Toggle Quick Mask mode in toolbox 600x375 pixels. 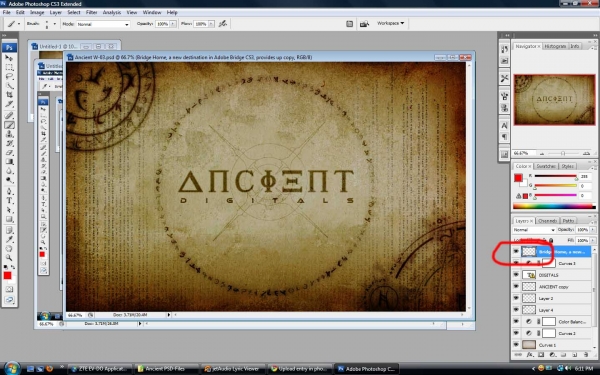[x=9, y=289]
